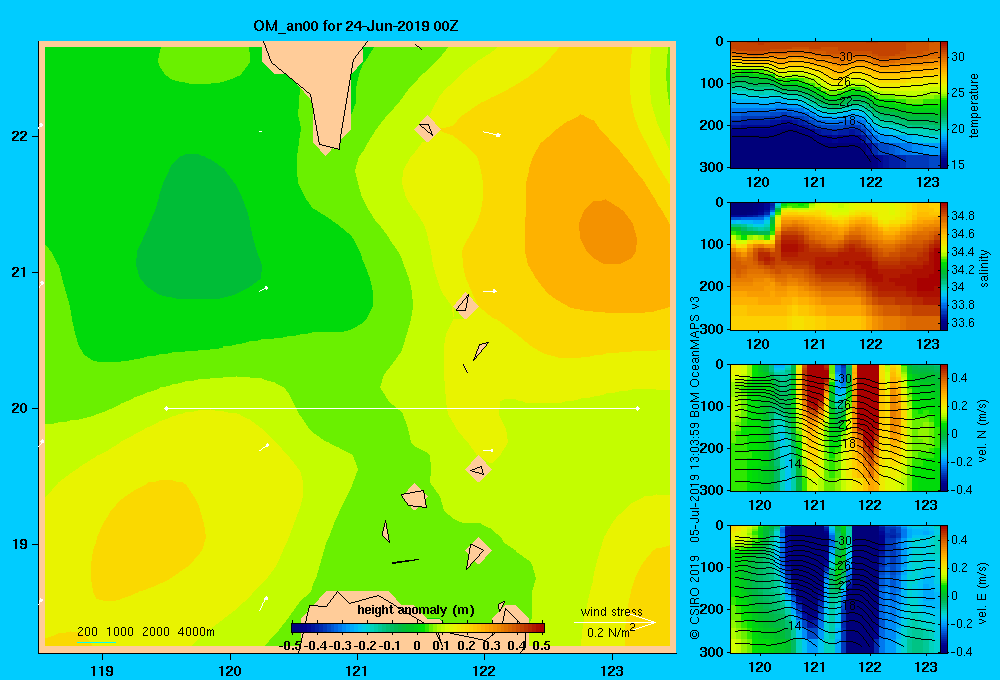This screenshot has width=1000, height=680.
Task: Click the vertical "vel. E (m/s)" label
Action: click(x=982, y=592)
